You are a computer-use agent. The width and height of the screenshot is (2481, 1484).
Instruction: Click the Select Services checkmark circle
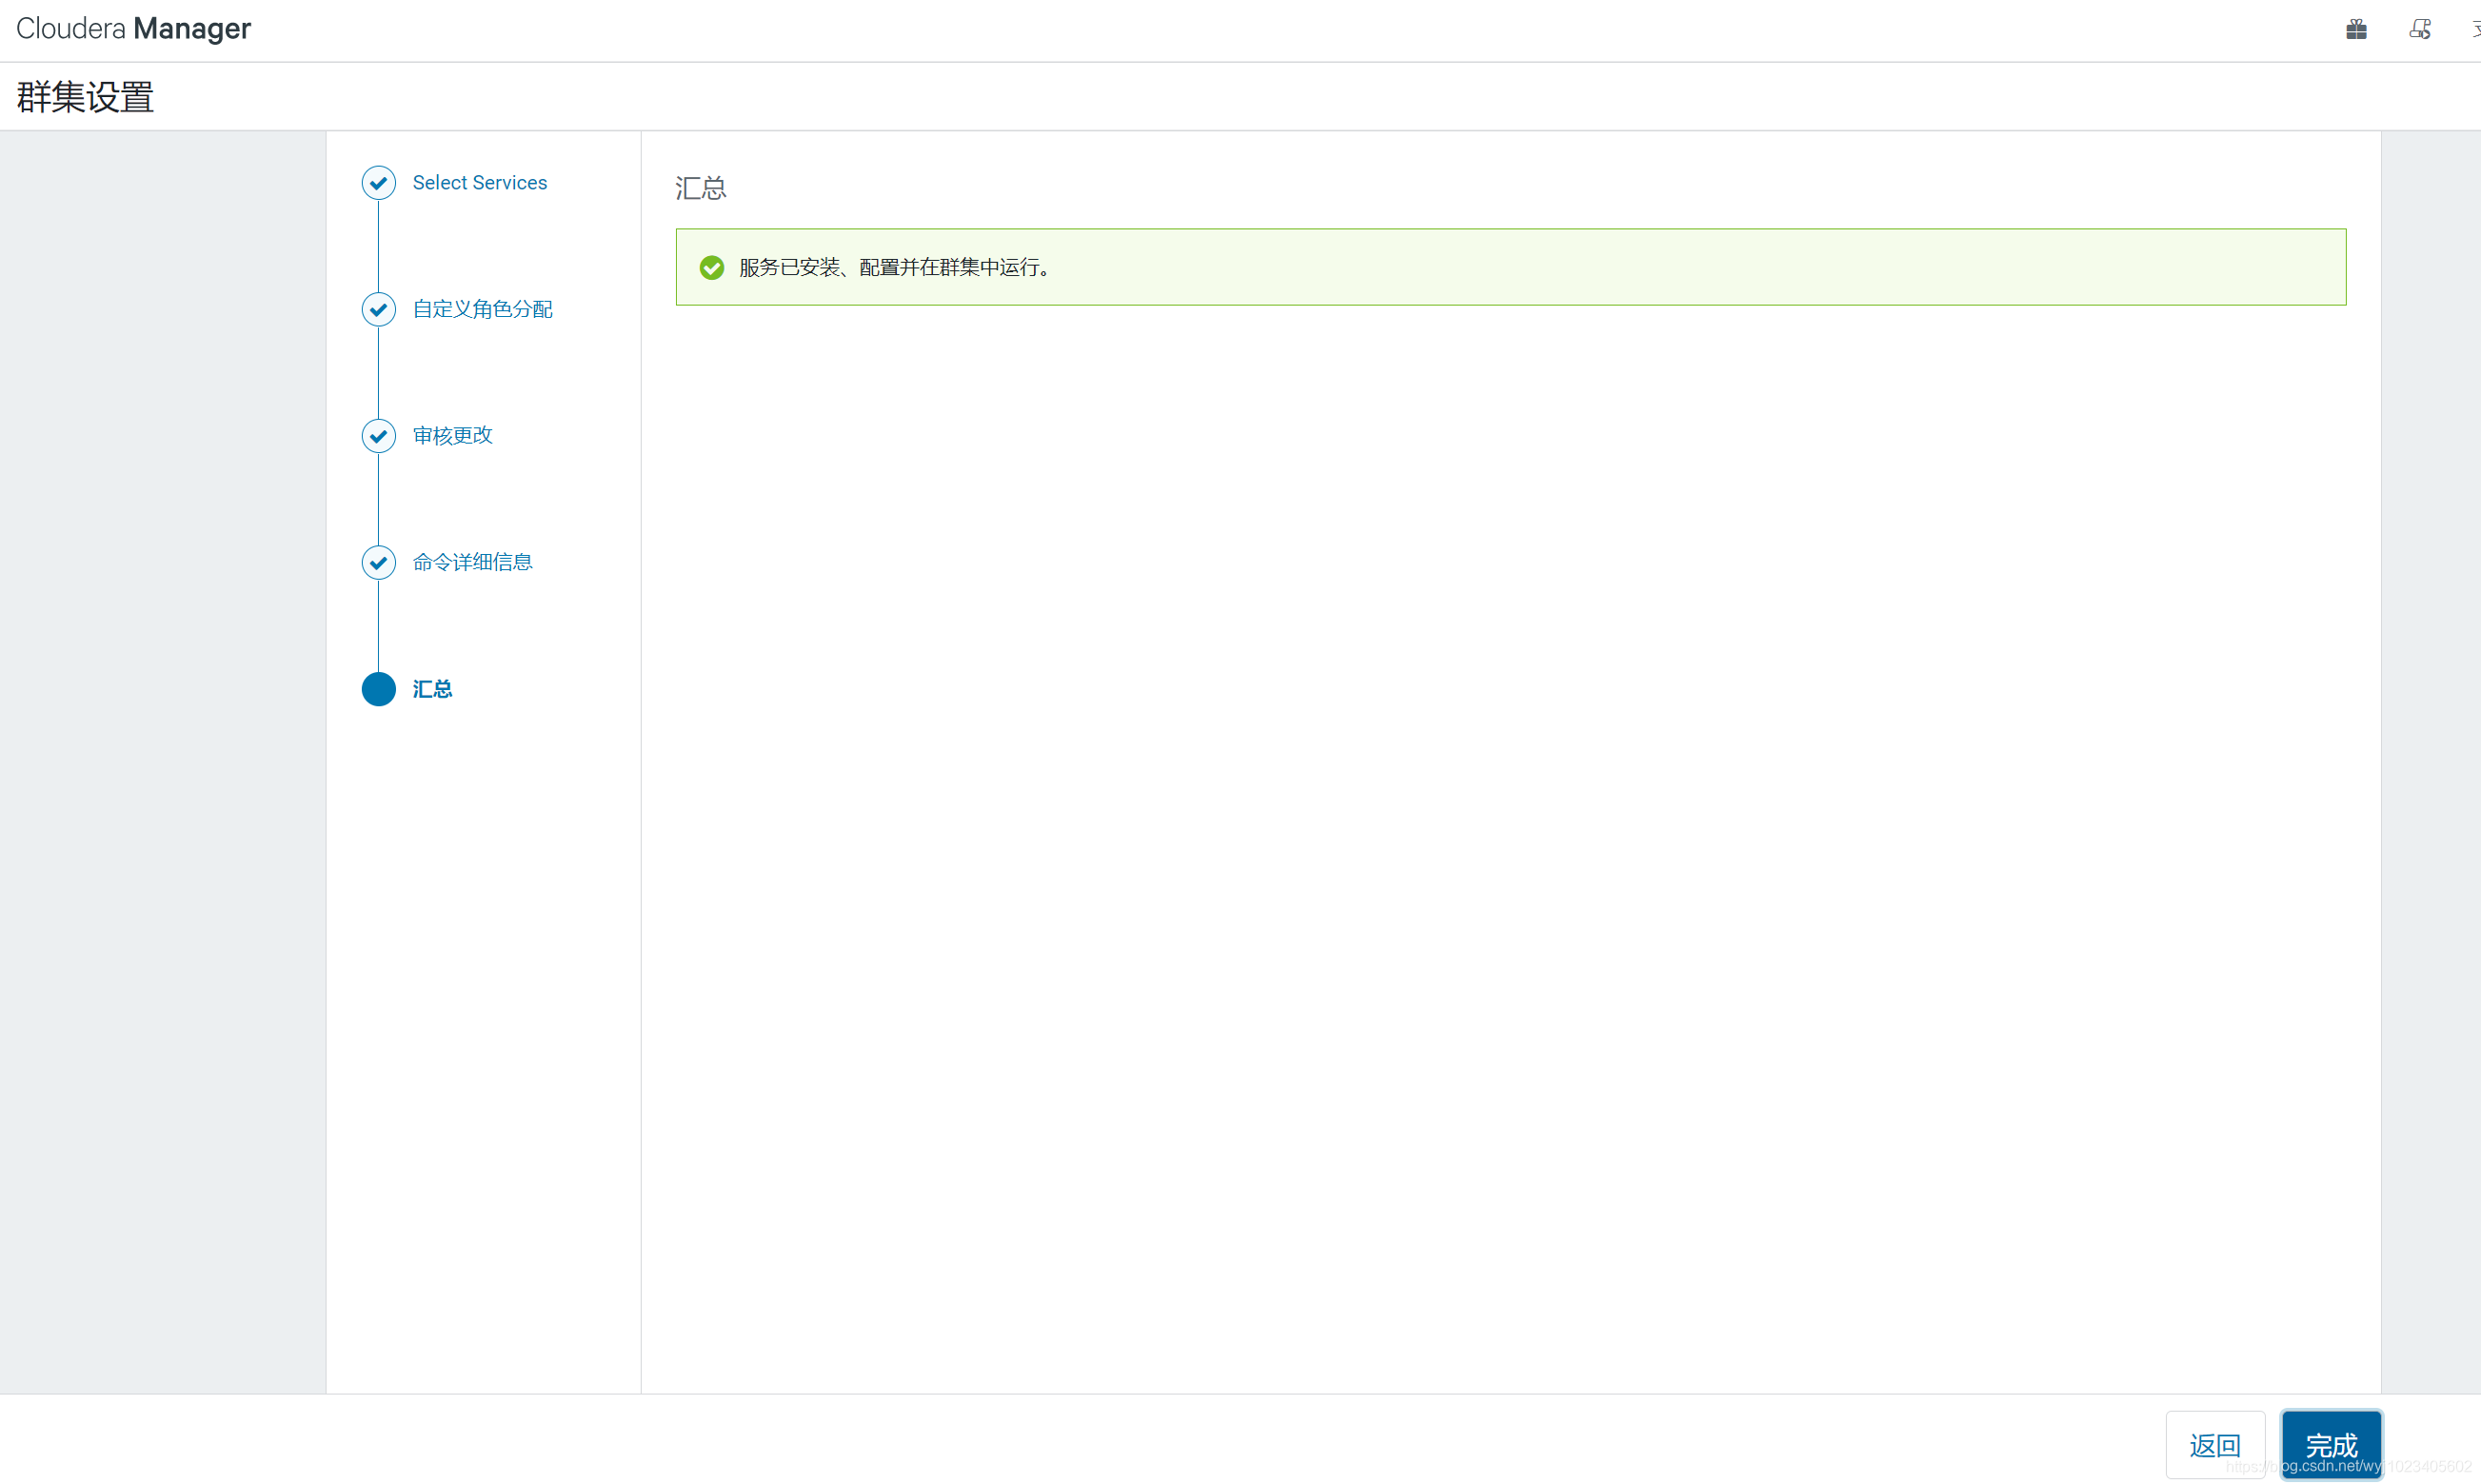(x=378, y=182)
